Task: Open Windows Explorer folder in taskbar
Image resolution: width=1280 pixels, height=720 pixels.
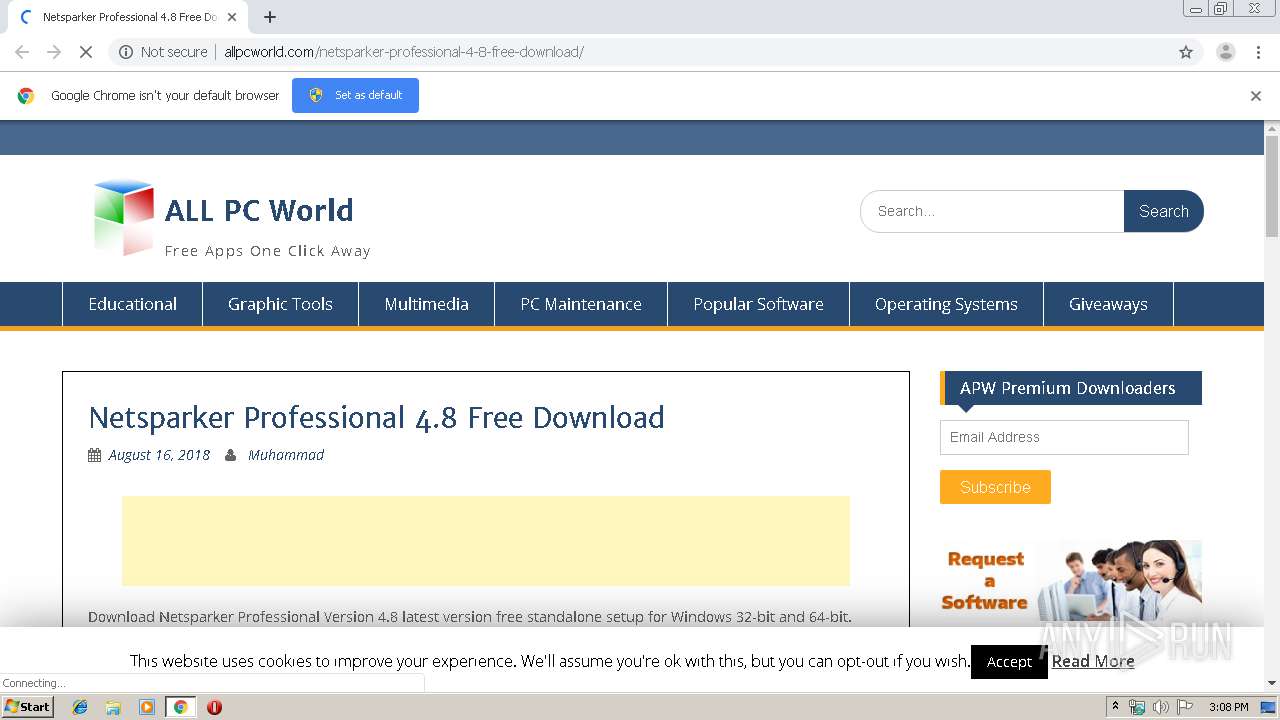Action: (113, 707)
